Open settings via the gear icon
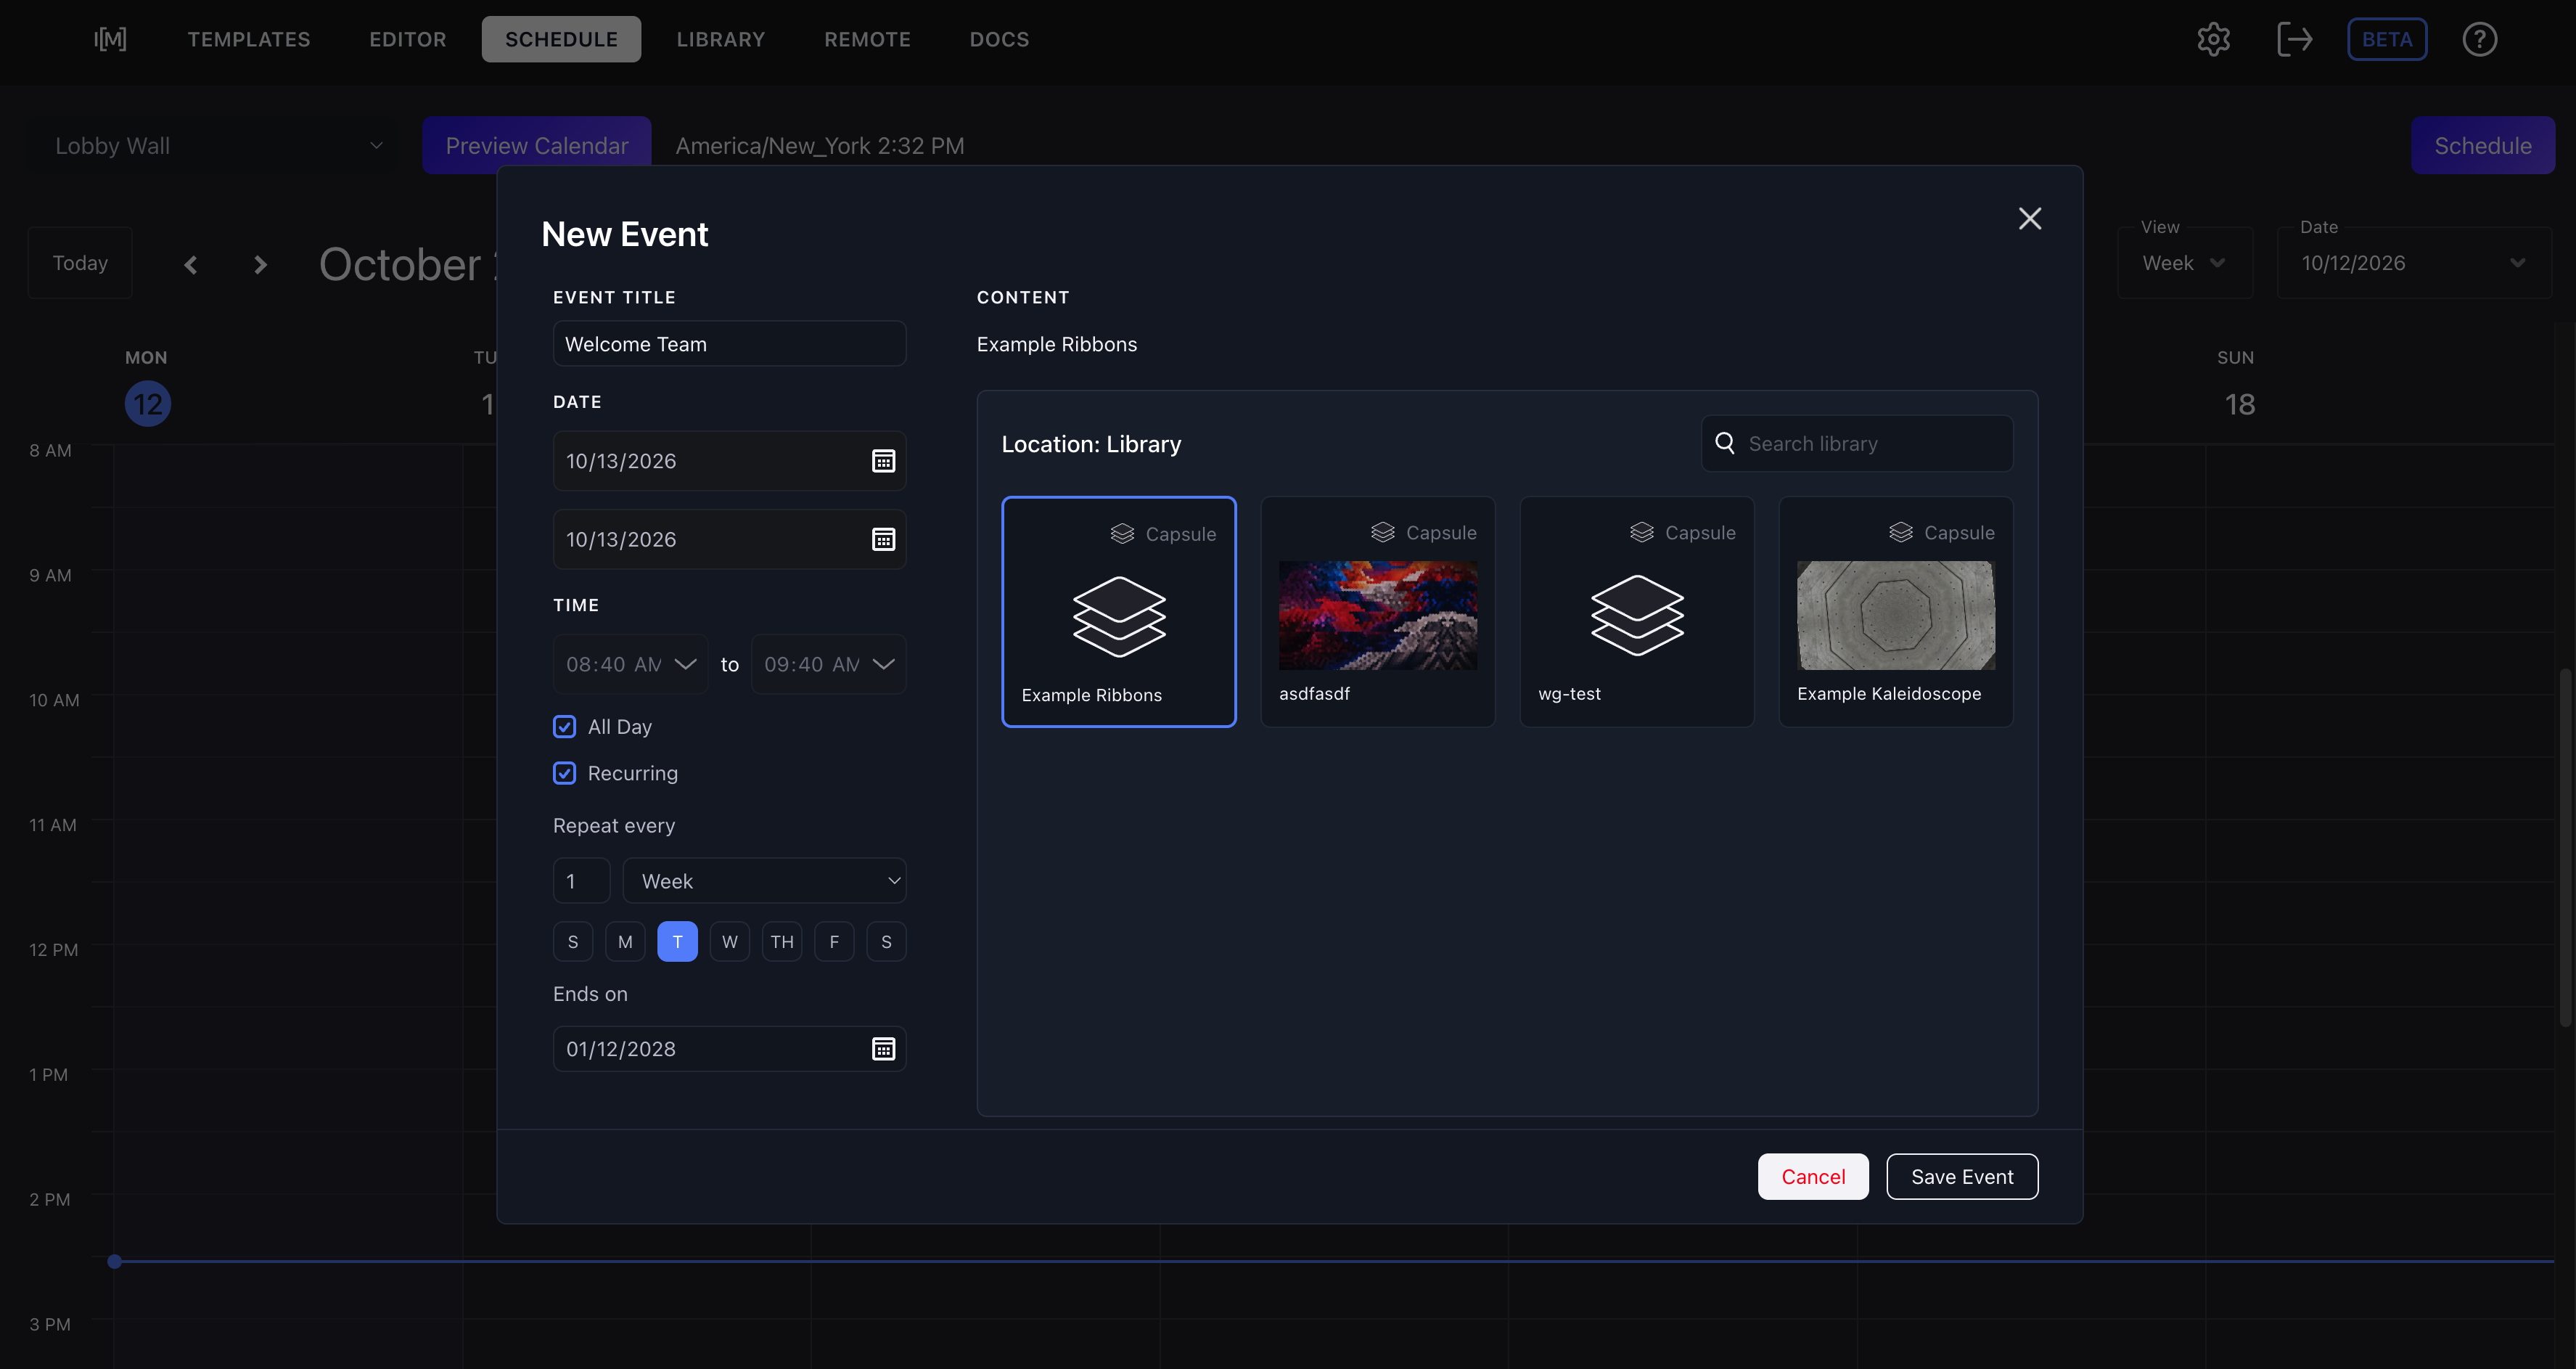Screen dimensions: 2576x1369 (x=2213, y=39)
